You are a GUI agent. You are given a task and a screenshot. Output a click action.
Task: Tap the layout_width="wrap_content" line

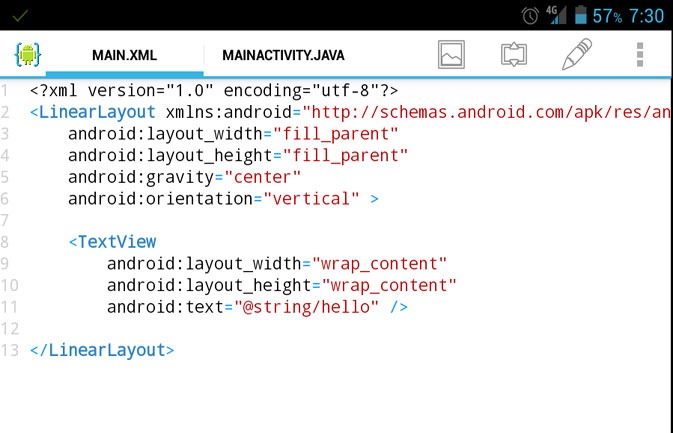click(x=277, y=263)
